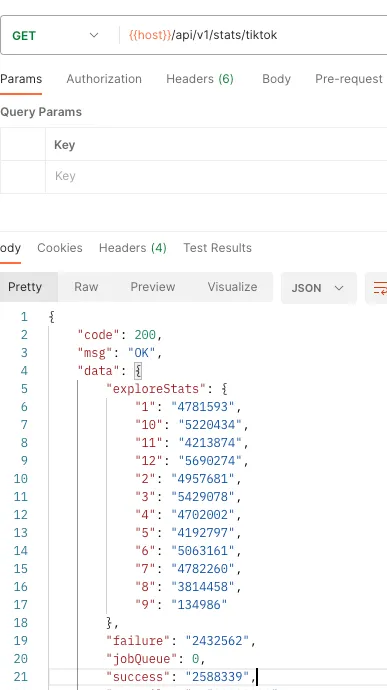This screenshot has height=690, width=387.
Task: Click the "data" opening brace
Action: point(138,371)
